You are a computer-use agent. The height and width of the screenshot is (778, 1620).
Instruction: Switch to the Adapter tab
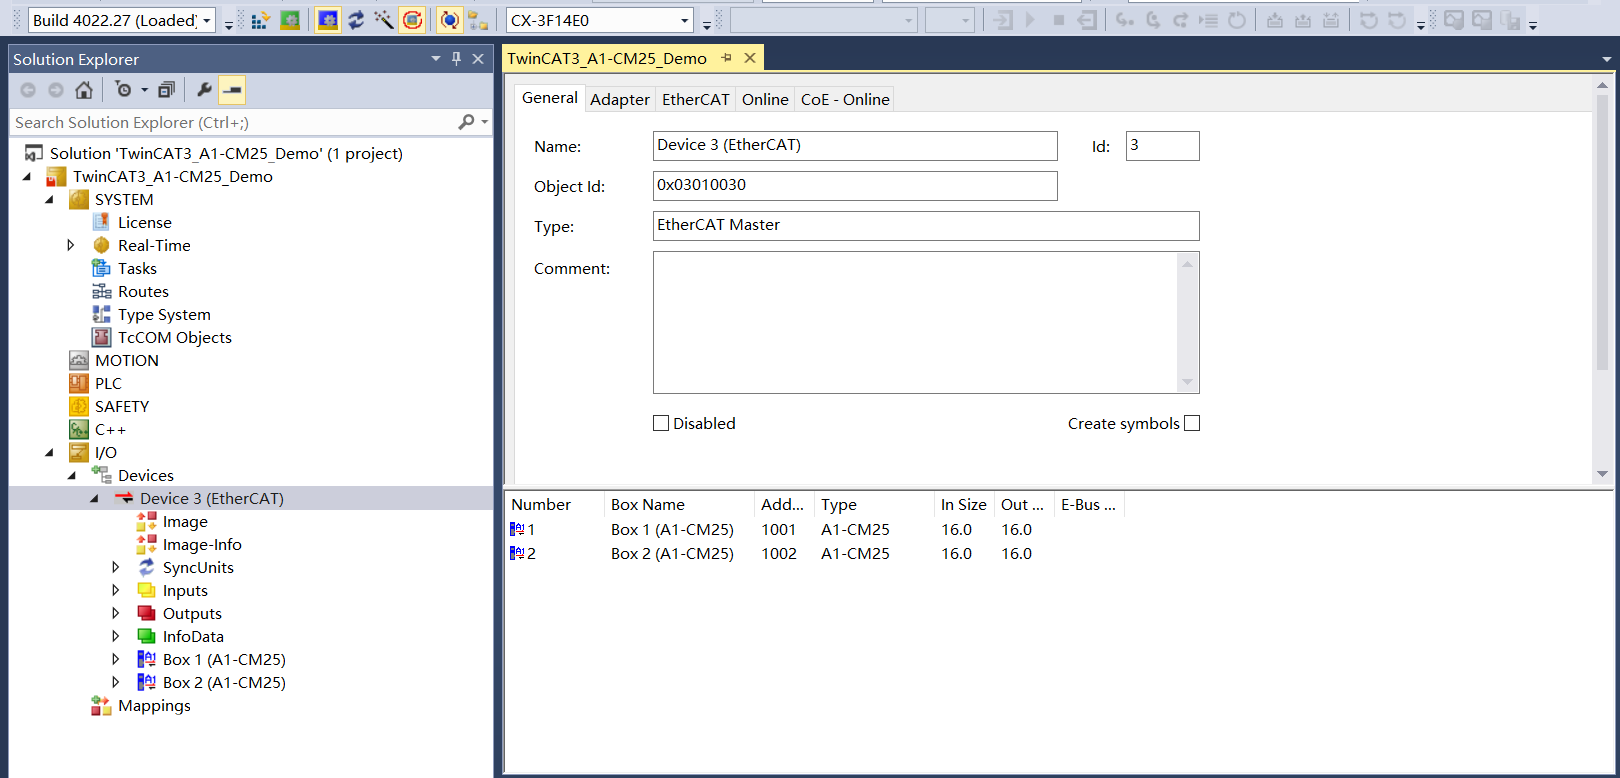[x=619, y=99]
